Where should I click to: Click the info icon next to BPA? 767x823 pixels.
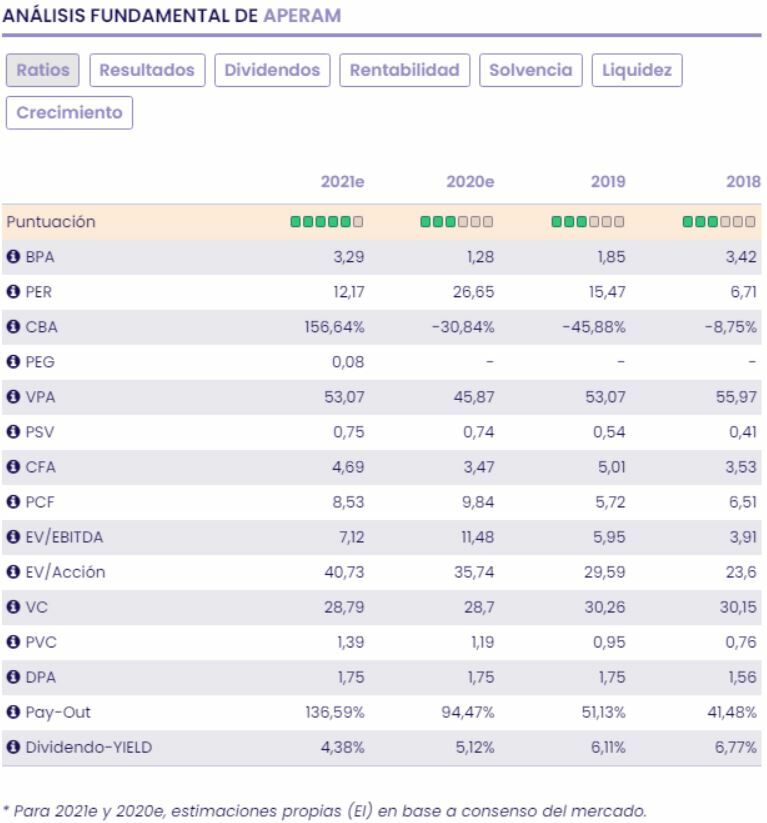13,257
